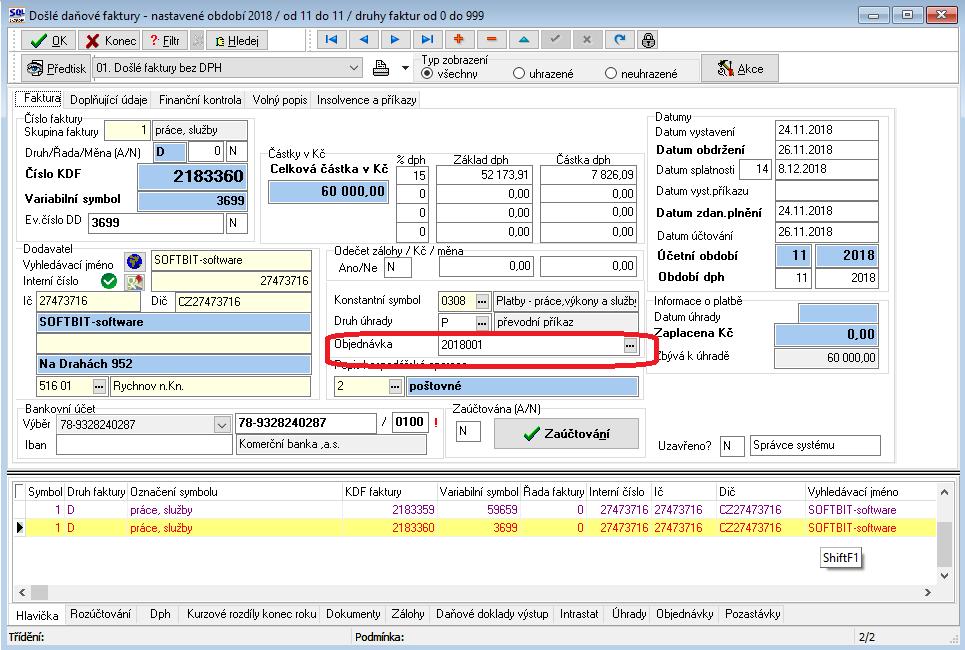Screen dimensions: 965x650
Task: Open the Úhrady bottom tab
Action: click(x=629, y=614)
